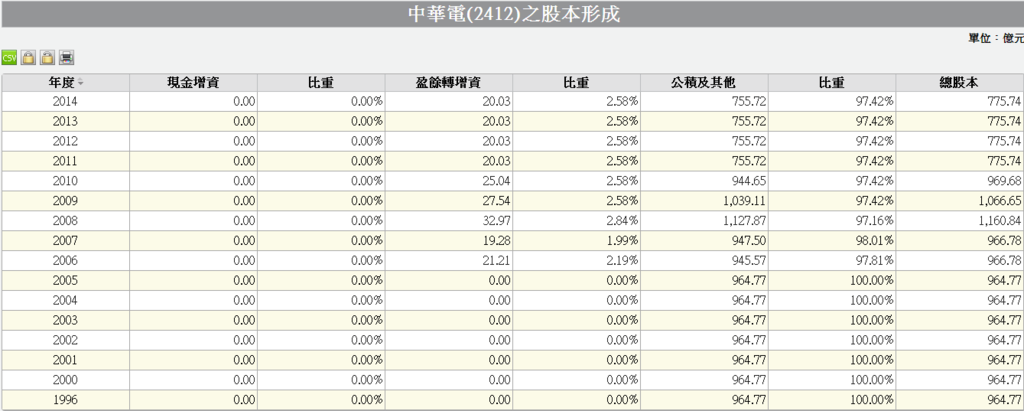Select the 2013 year cell

coord(65,121)
